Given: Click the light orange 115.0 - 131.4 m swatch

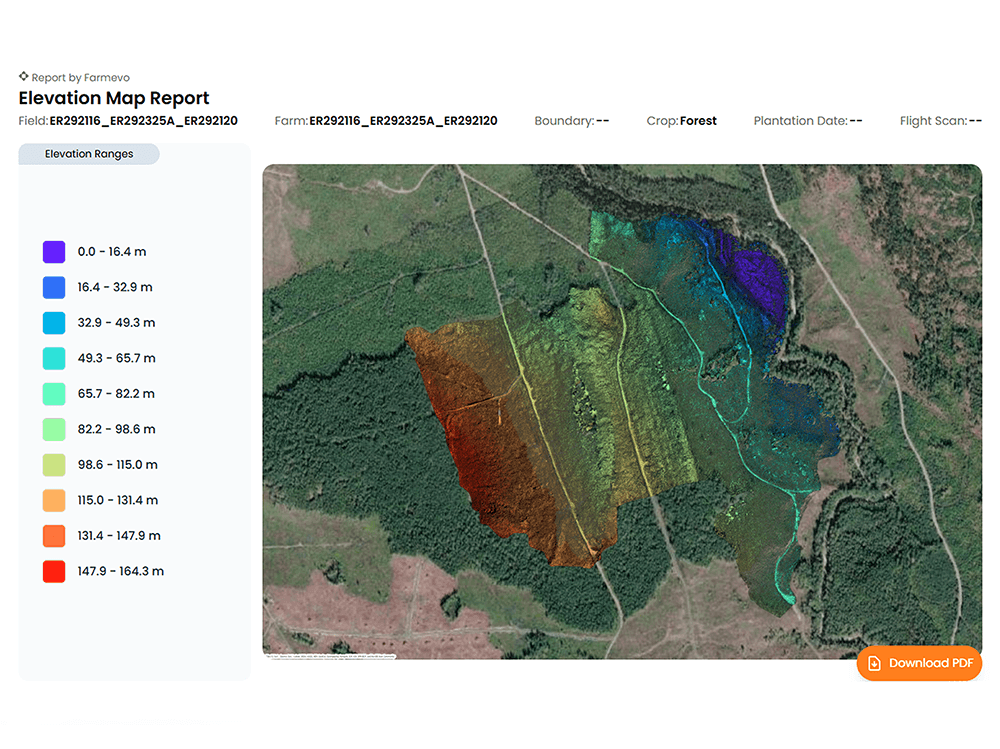Looking at the screenshot, I should point(54,500).
